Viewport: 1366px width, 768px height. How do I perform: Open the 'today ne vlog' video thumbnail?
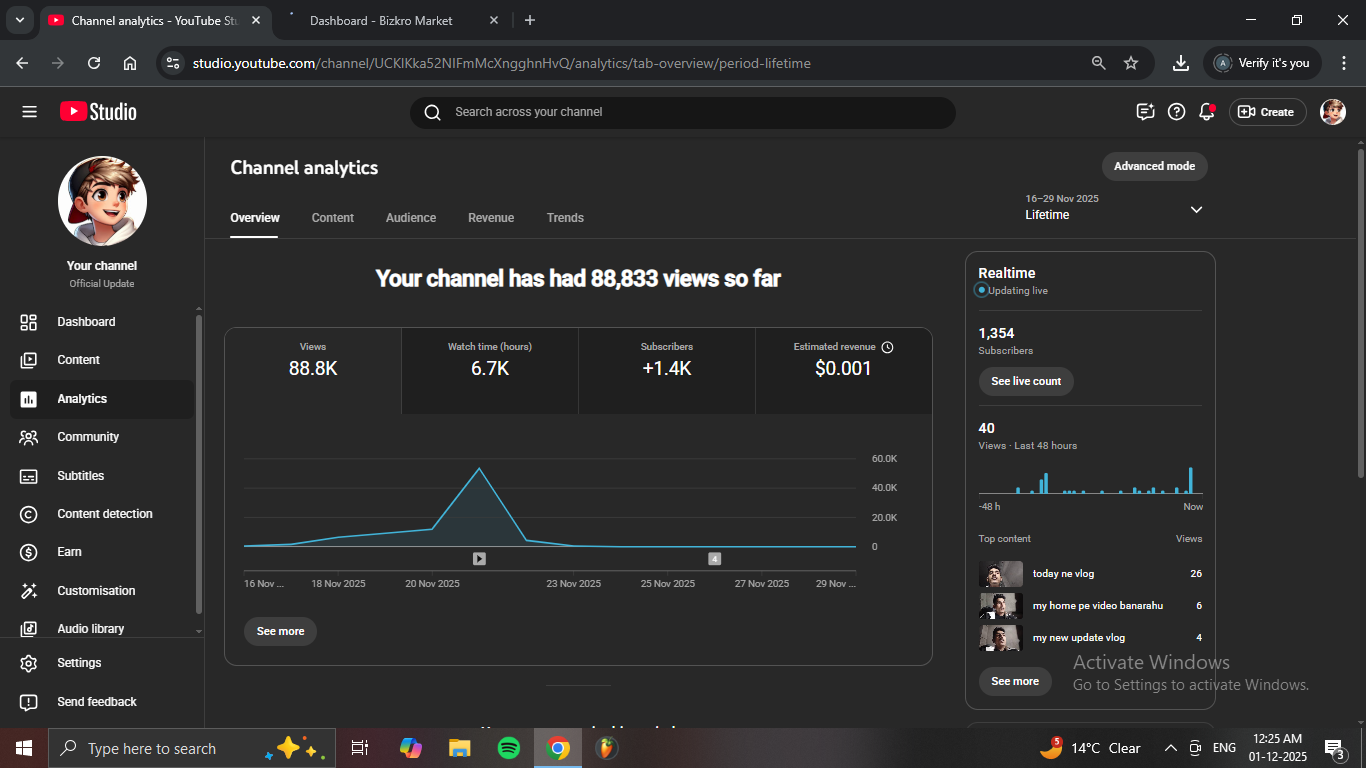click(x=1000, y=574)
